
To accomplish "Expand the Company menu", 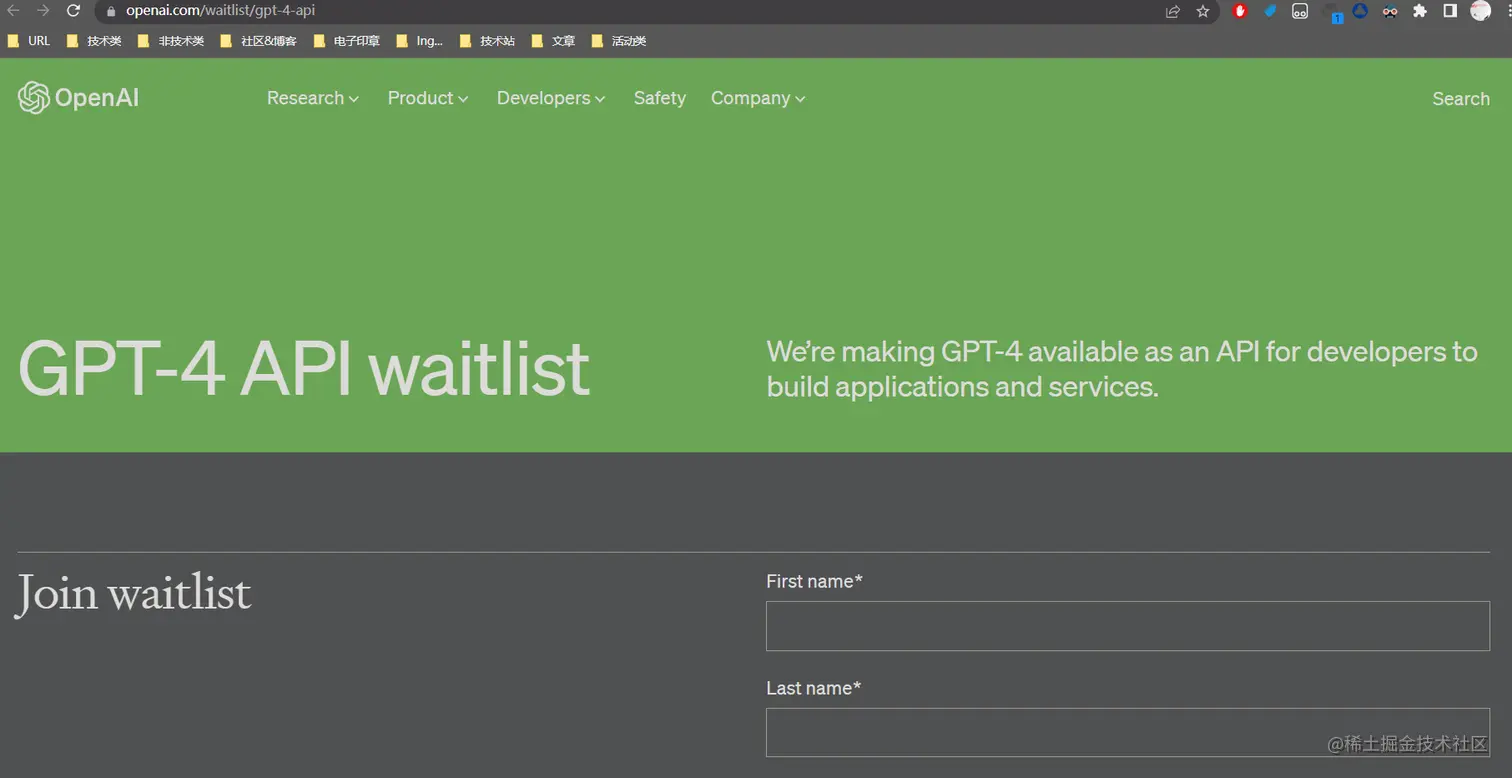I will coord(758,98).
